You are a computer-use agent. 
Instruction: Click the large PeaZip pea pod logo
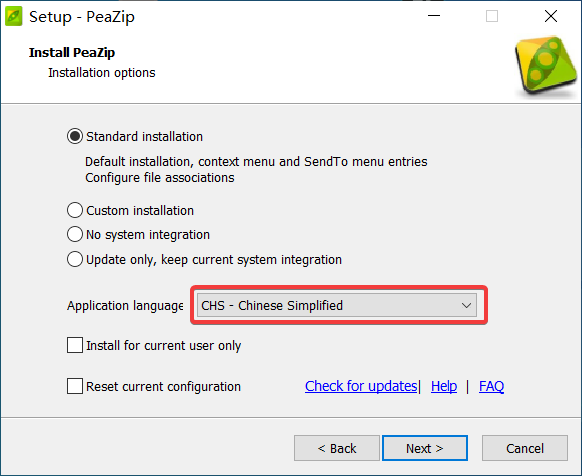coord(546,66)
